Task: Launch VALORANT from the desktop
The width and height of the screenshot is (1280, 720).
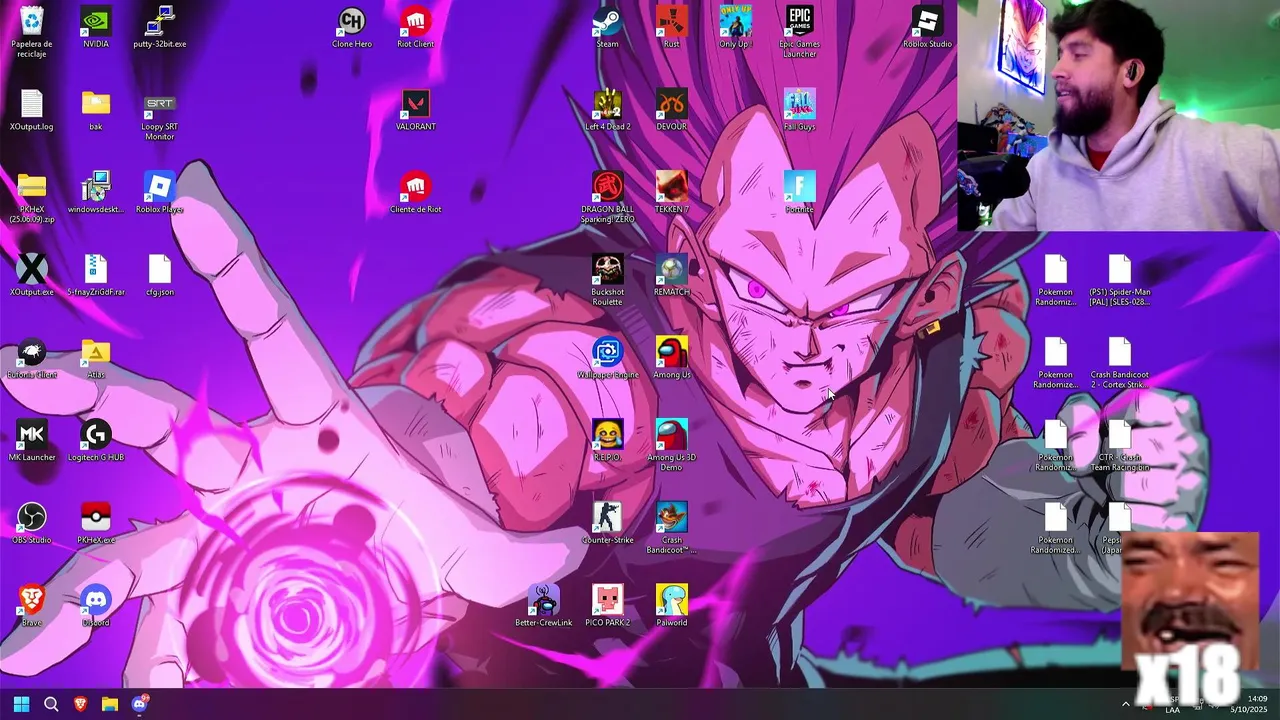Action: coord(416,110)
